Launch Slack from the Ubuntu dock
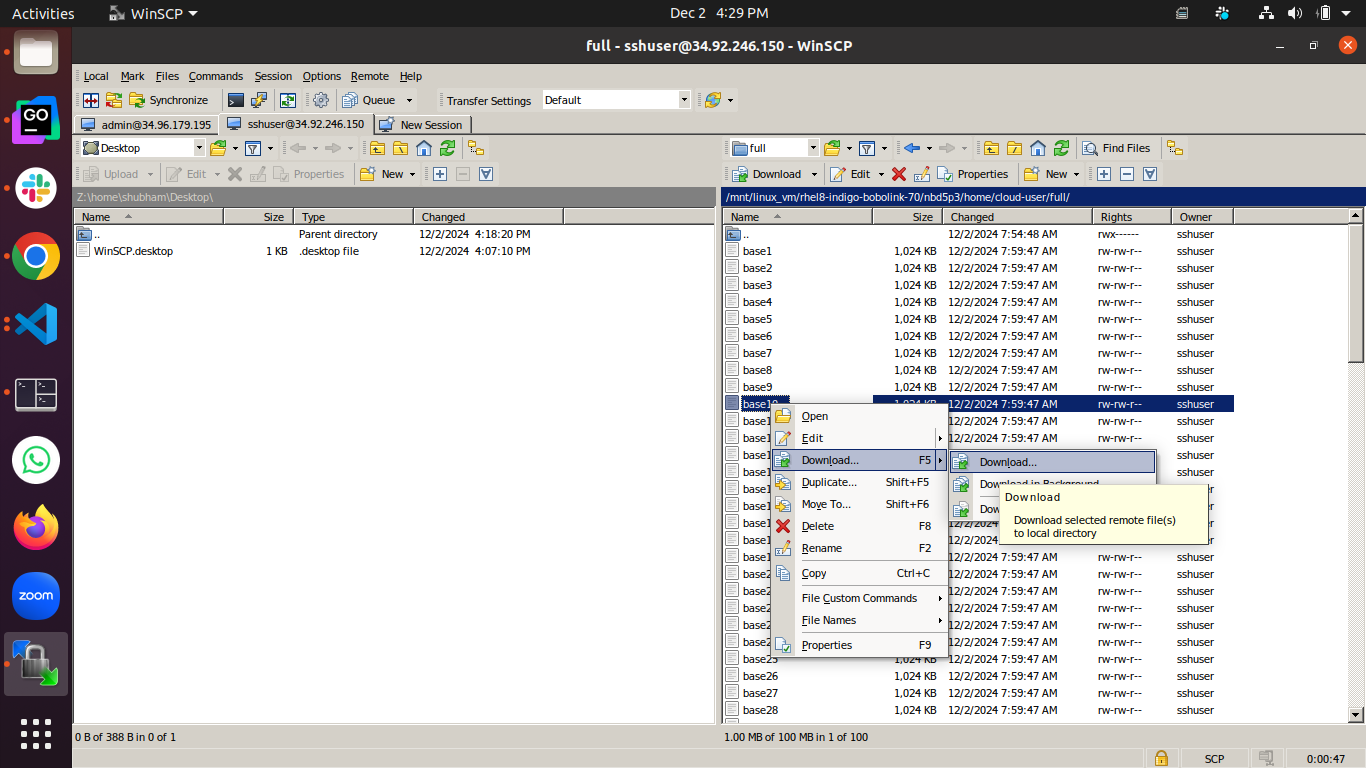 click(x=36, y=188)
